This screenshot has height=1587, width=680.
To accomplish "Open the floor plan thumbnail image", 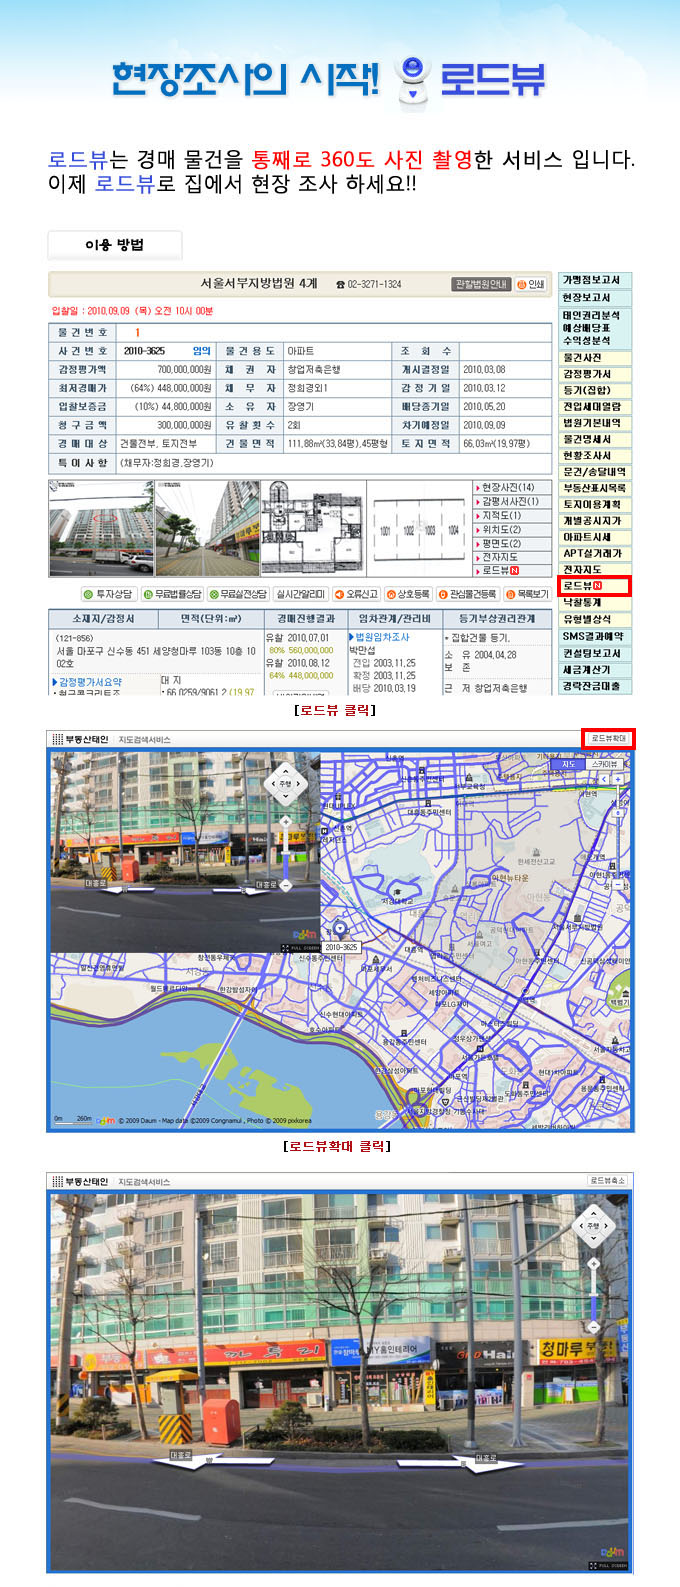I will [312, 527].
